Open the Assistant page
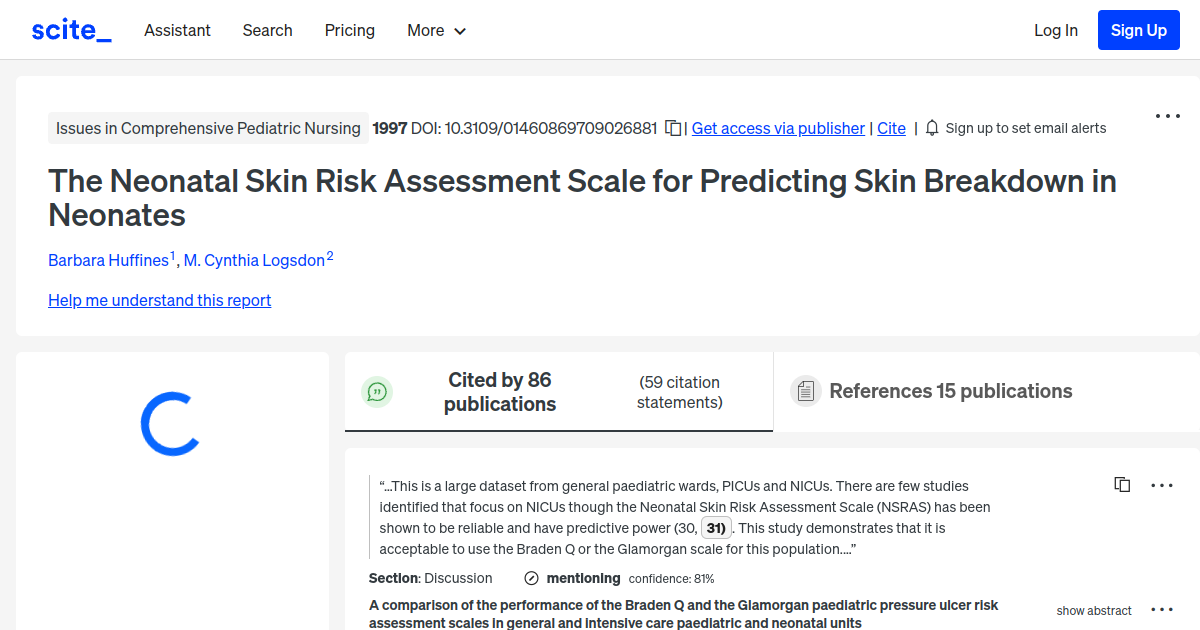This screenshot has width=1200, height=630. coord(177,30)
